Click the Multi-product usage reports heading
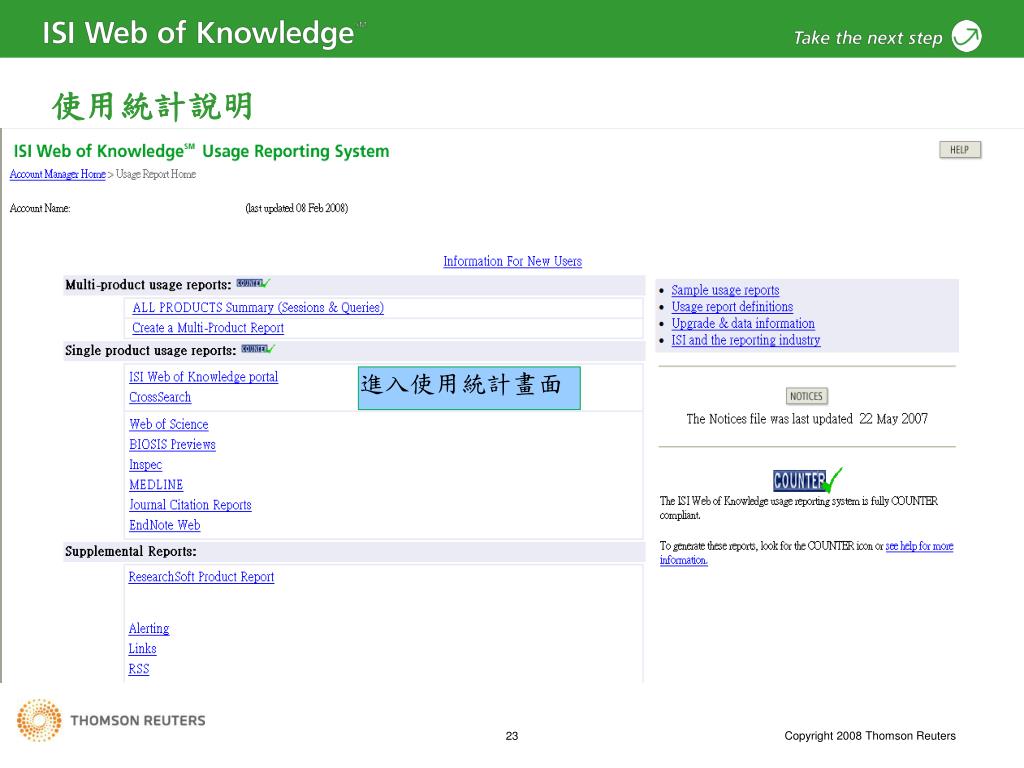 click(148, 285)
